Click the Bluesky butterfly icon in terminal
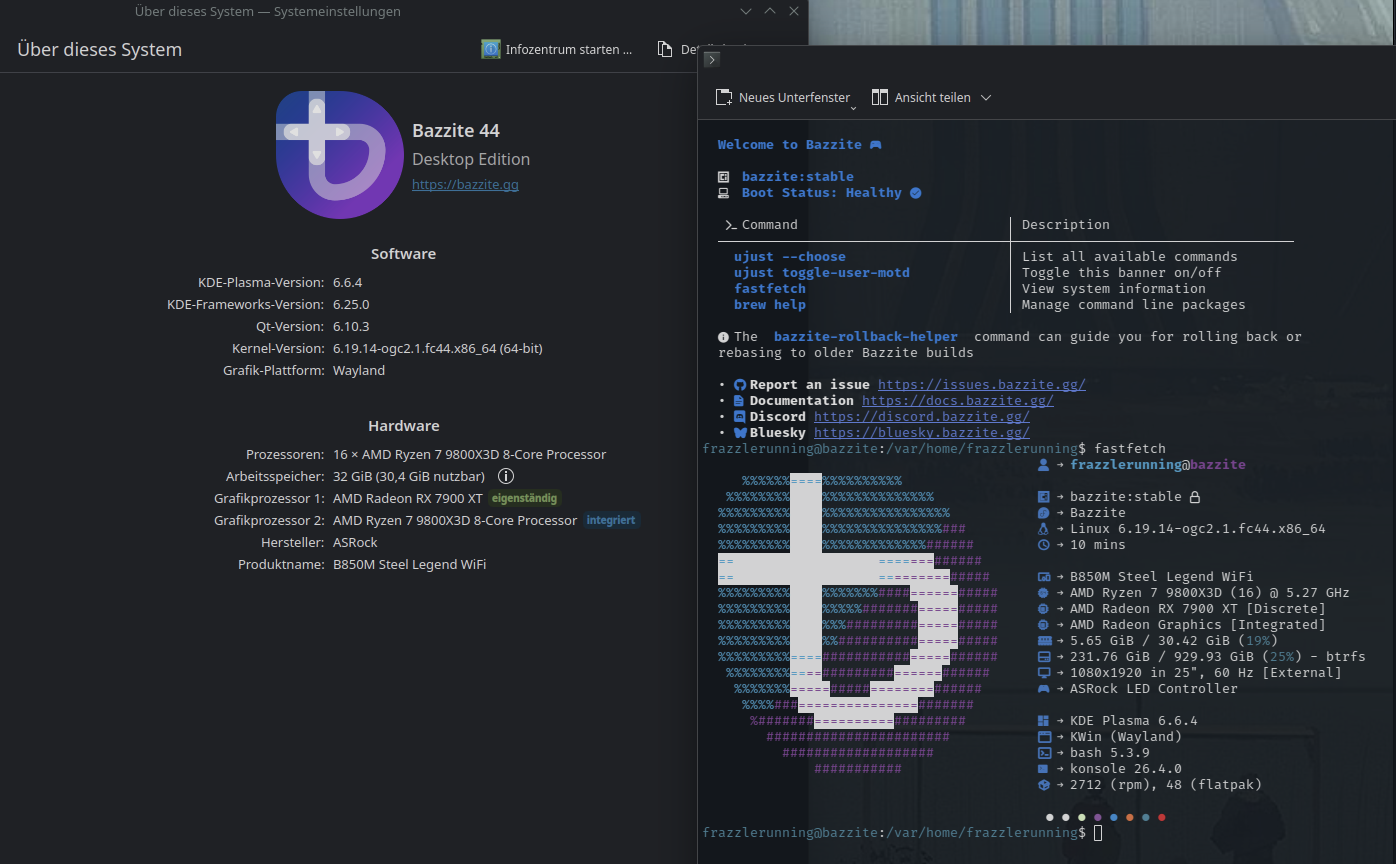1396x864 pixels. tap(740, 433)
